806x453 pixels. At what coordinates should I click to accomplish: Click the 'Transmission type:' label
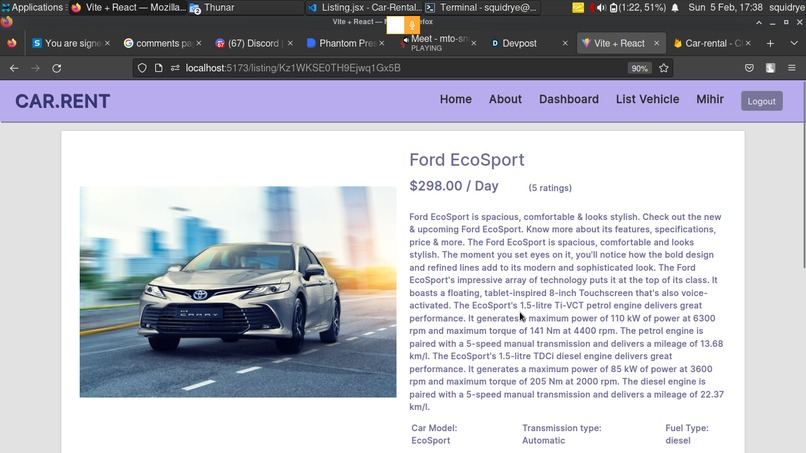pos(561,428)
